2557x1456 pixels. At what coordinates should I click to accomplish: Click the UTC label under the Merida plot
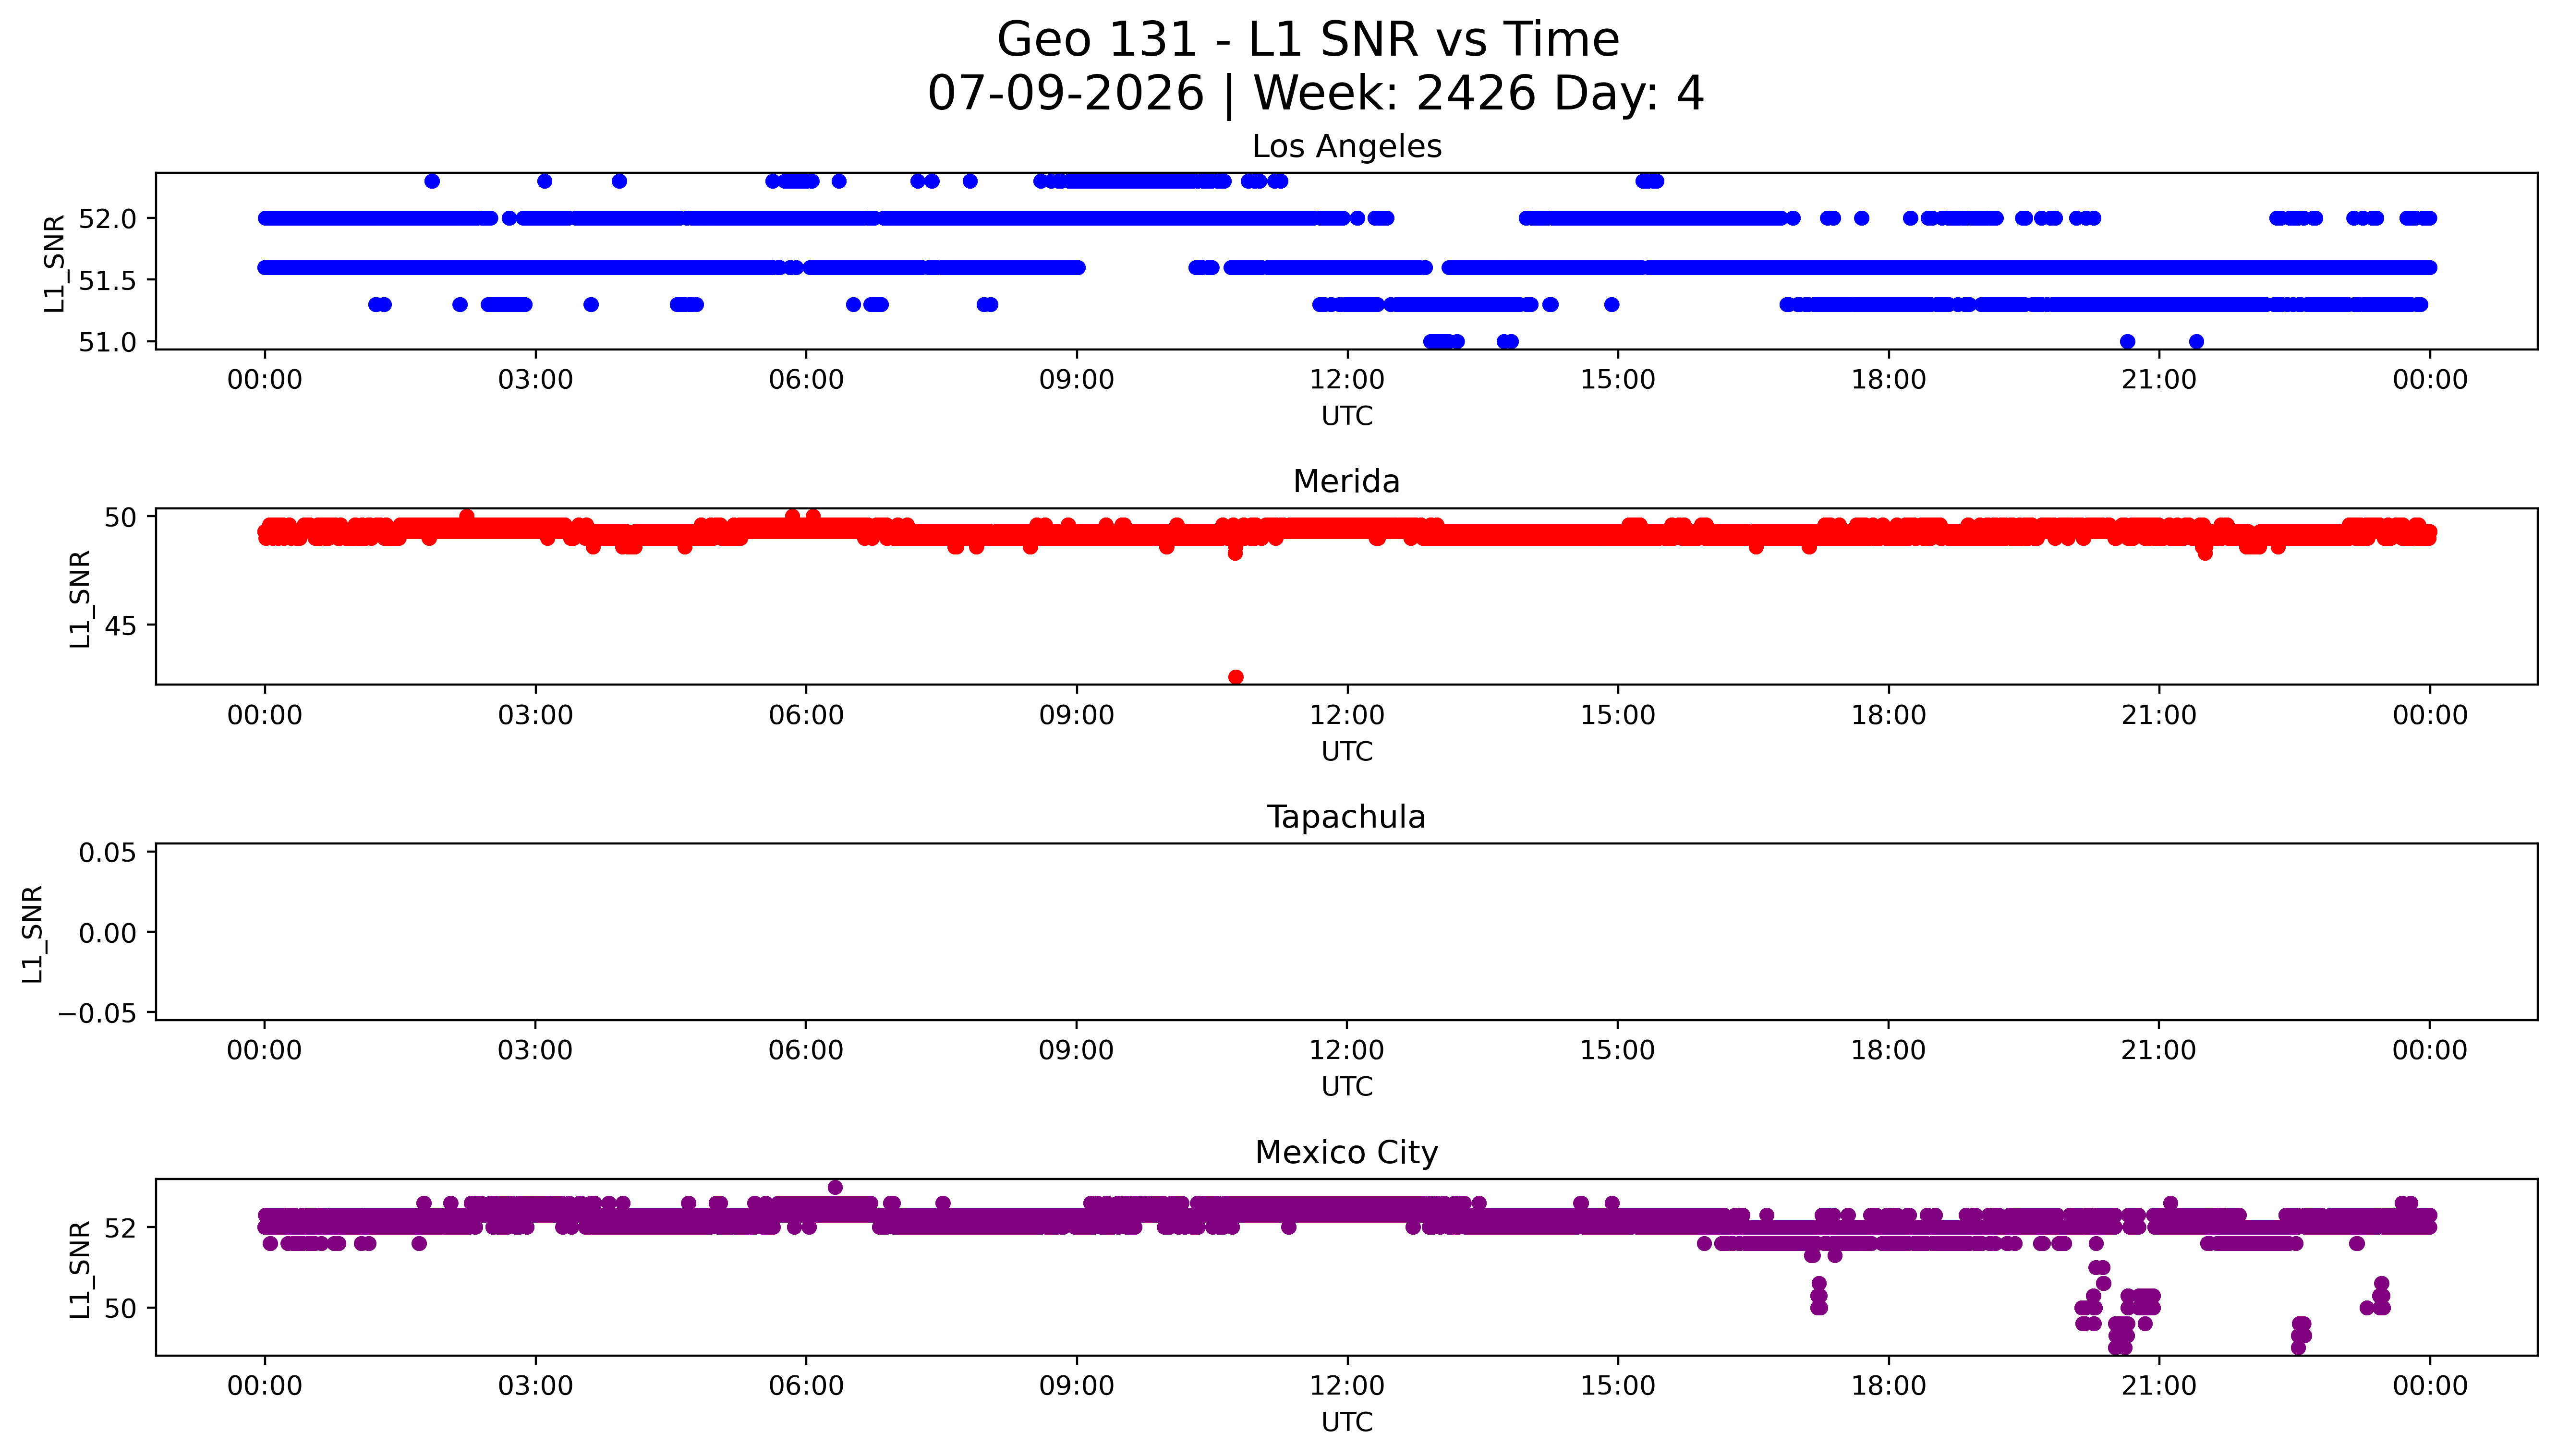pyautogui.click(x=1346, y=751)
